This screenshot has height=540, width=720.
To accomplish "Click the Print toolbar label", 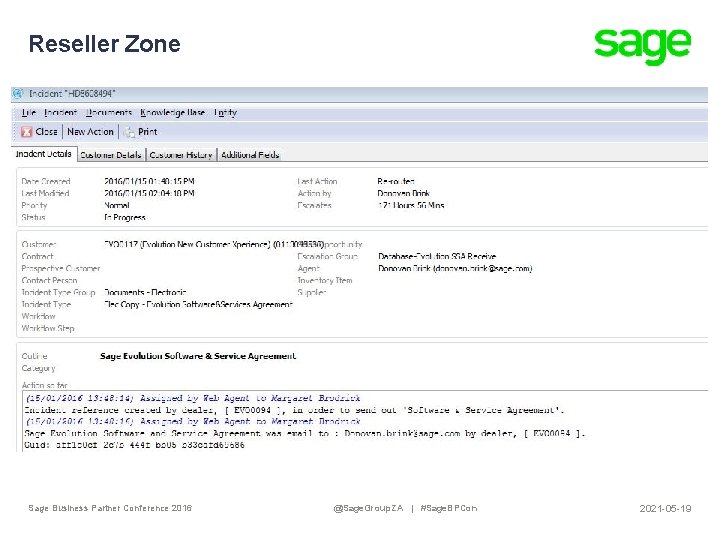I will (x=148, y=132).
